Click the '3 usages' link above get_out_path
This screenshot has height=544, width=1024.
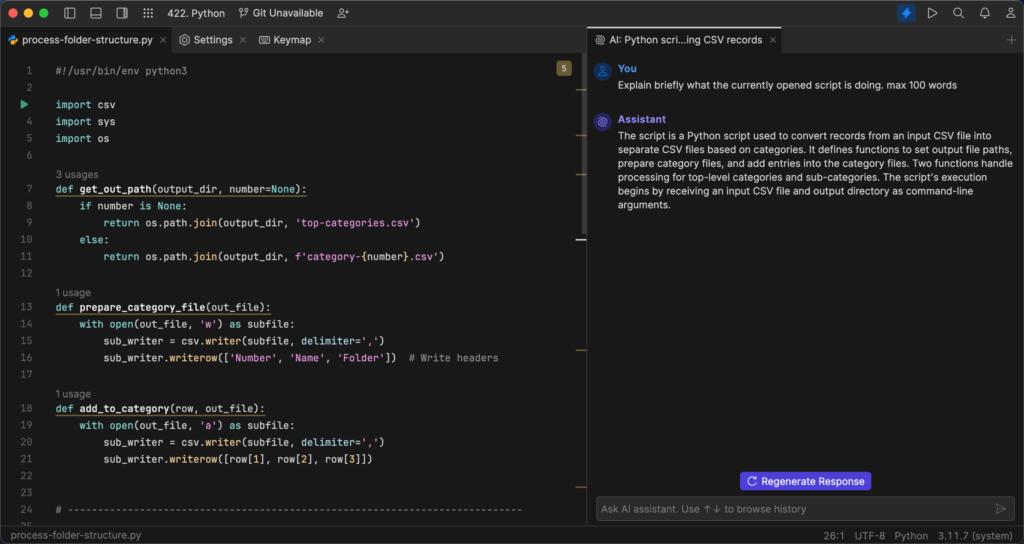click(78, 174)
